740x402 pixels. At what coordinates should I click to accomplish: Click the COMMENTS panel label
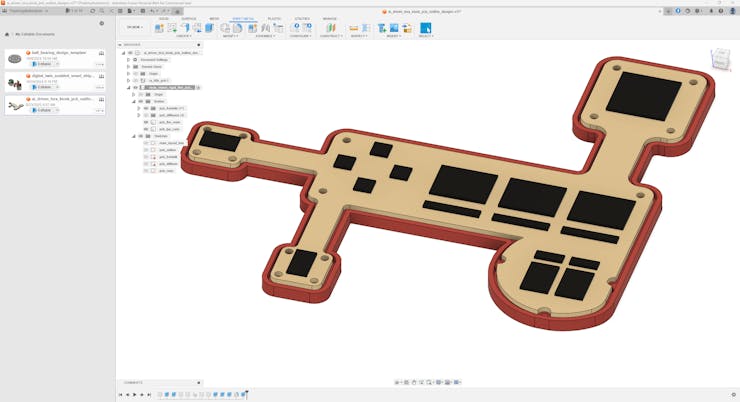click(133, 382)
